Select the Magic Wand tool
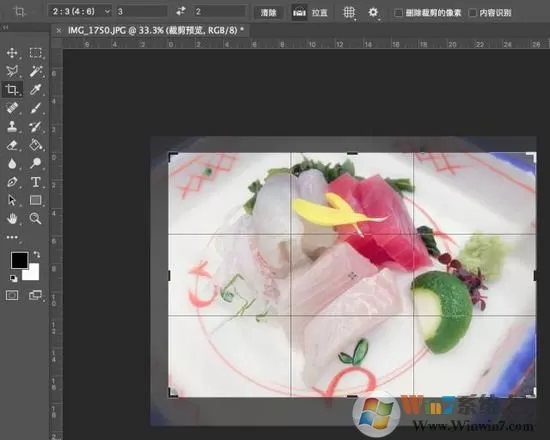The width and height of the screenshot is (550, 440). click(x=35, y=71)
